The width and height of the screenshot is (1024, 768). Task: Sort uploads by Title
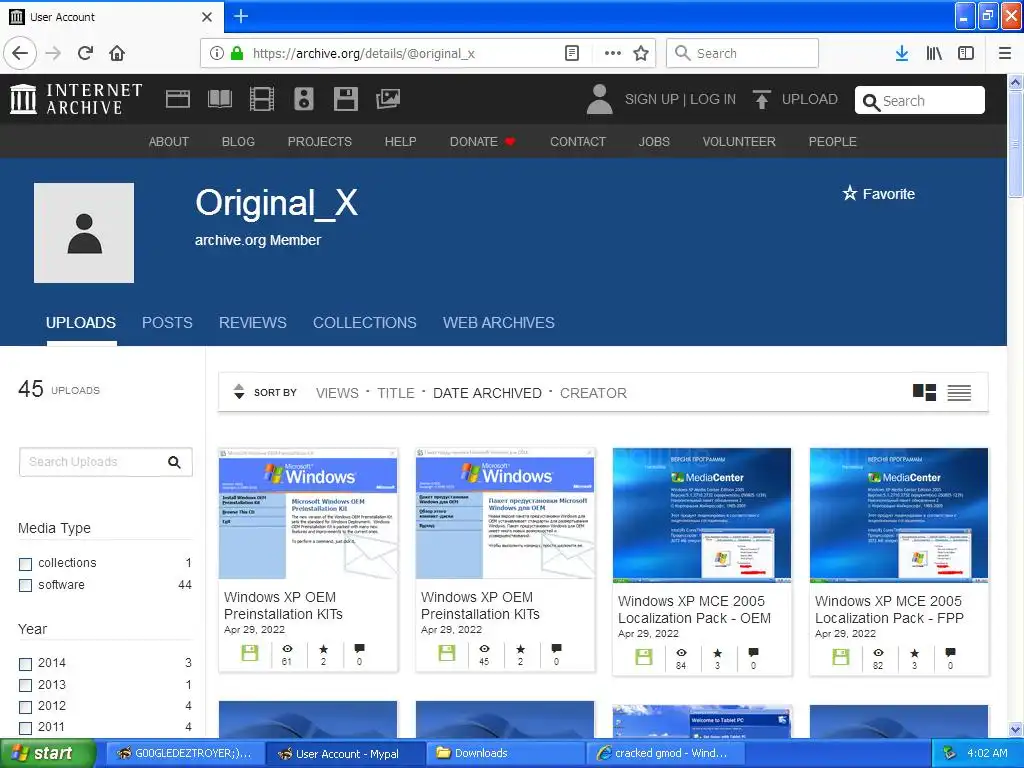point(396,393)
